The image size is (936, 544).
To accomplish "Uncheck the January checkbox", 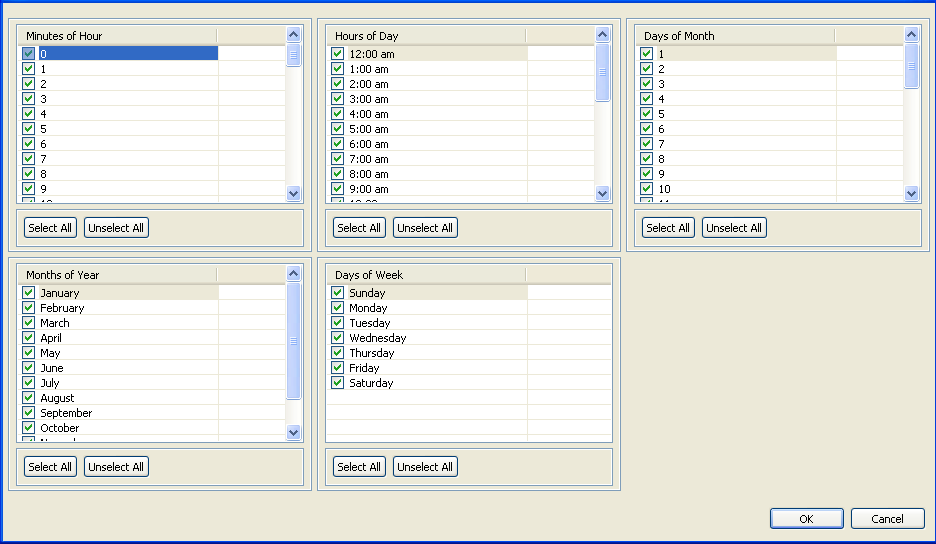I will (x=28, y=292).
